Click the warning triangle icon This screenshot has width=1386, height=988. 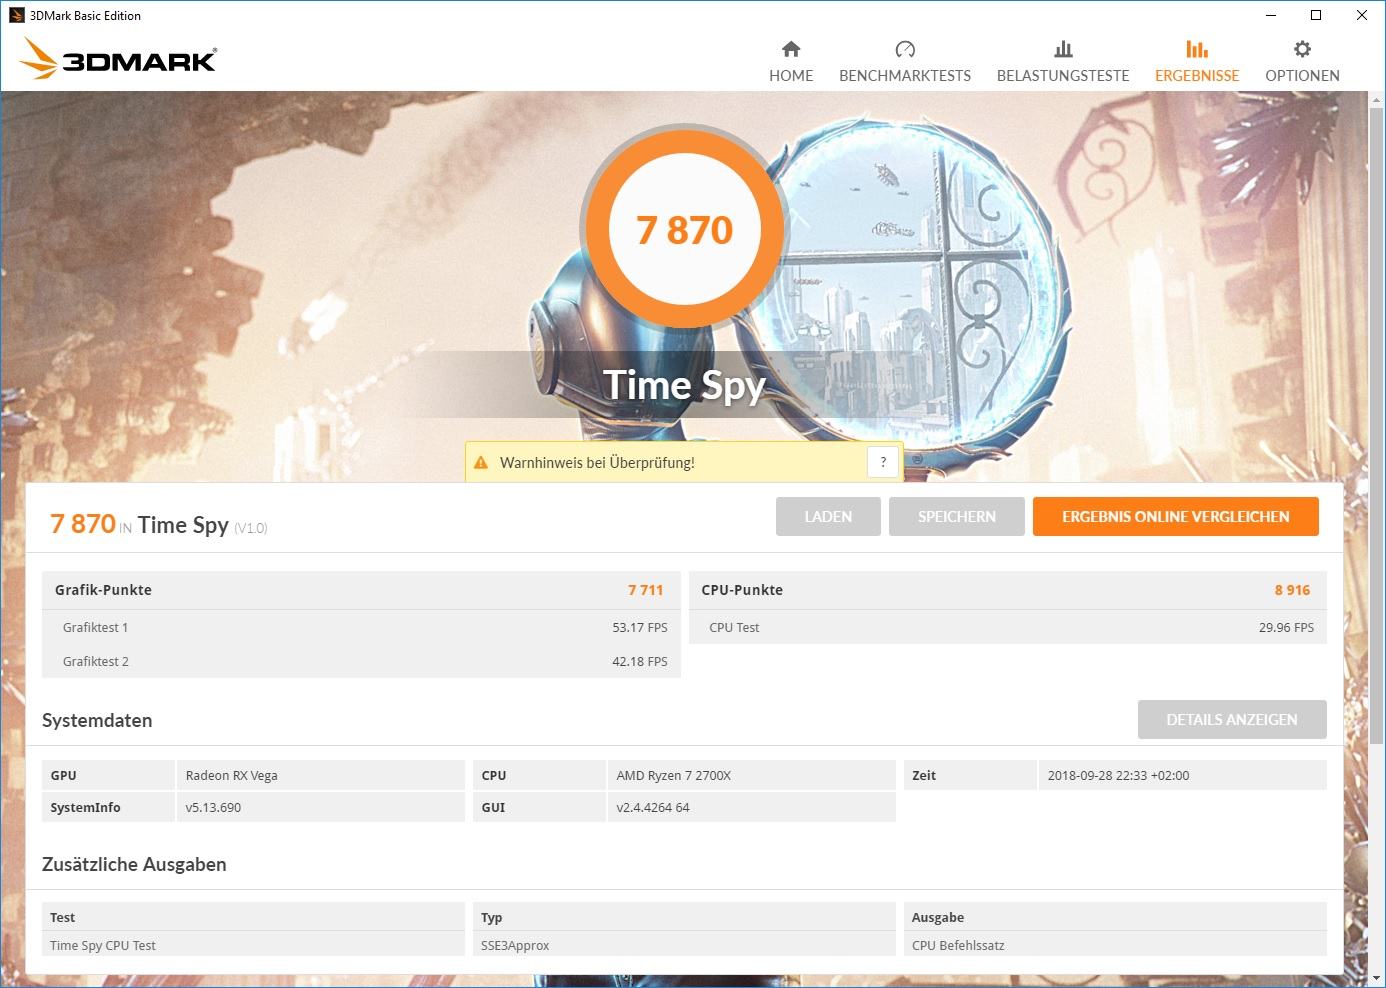481,463
